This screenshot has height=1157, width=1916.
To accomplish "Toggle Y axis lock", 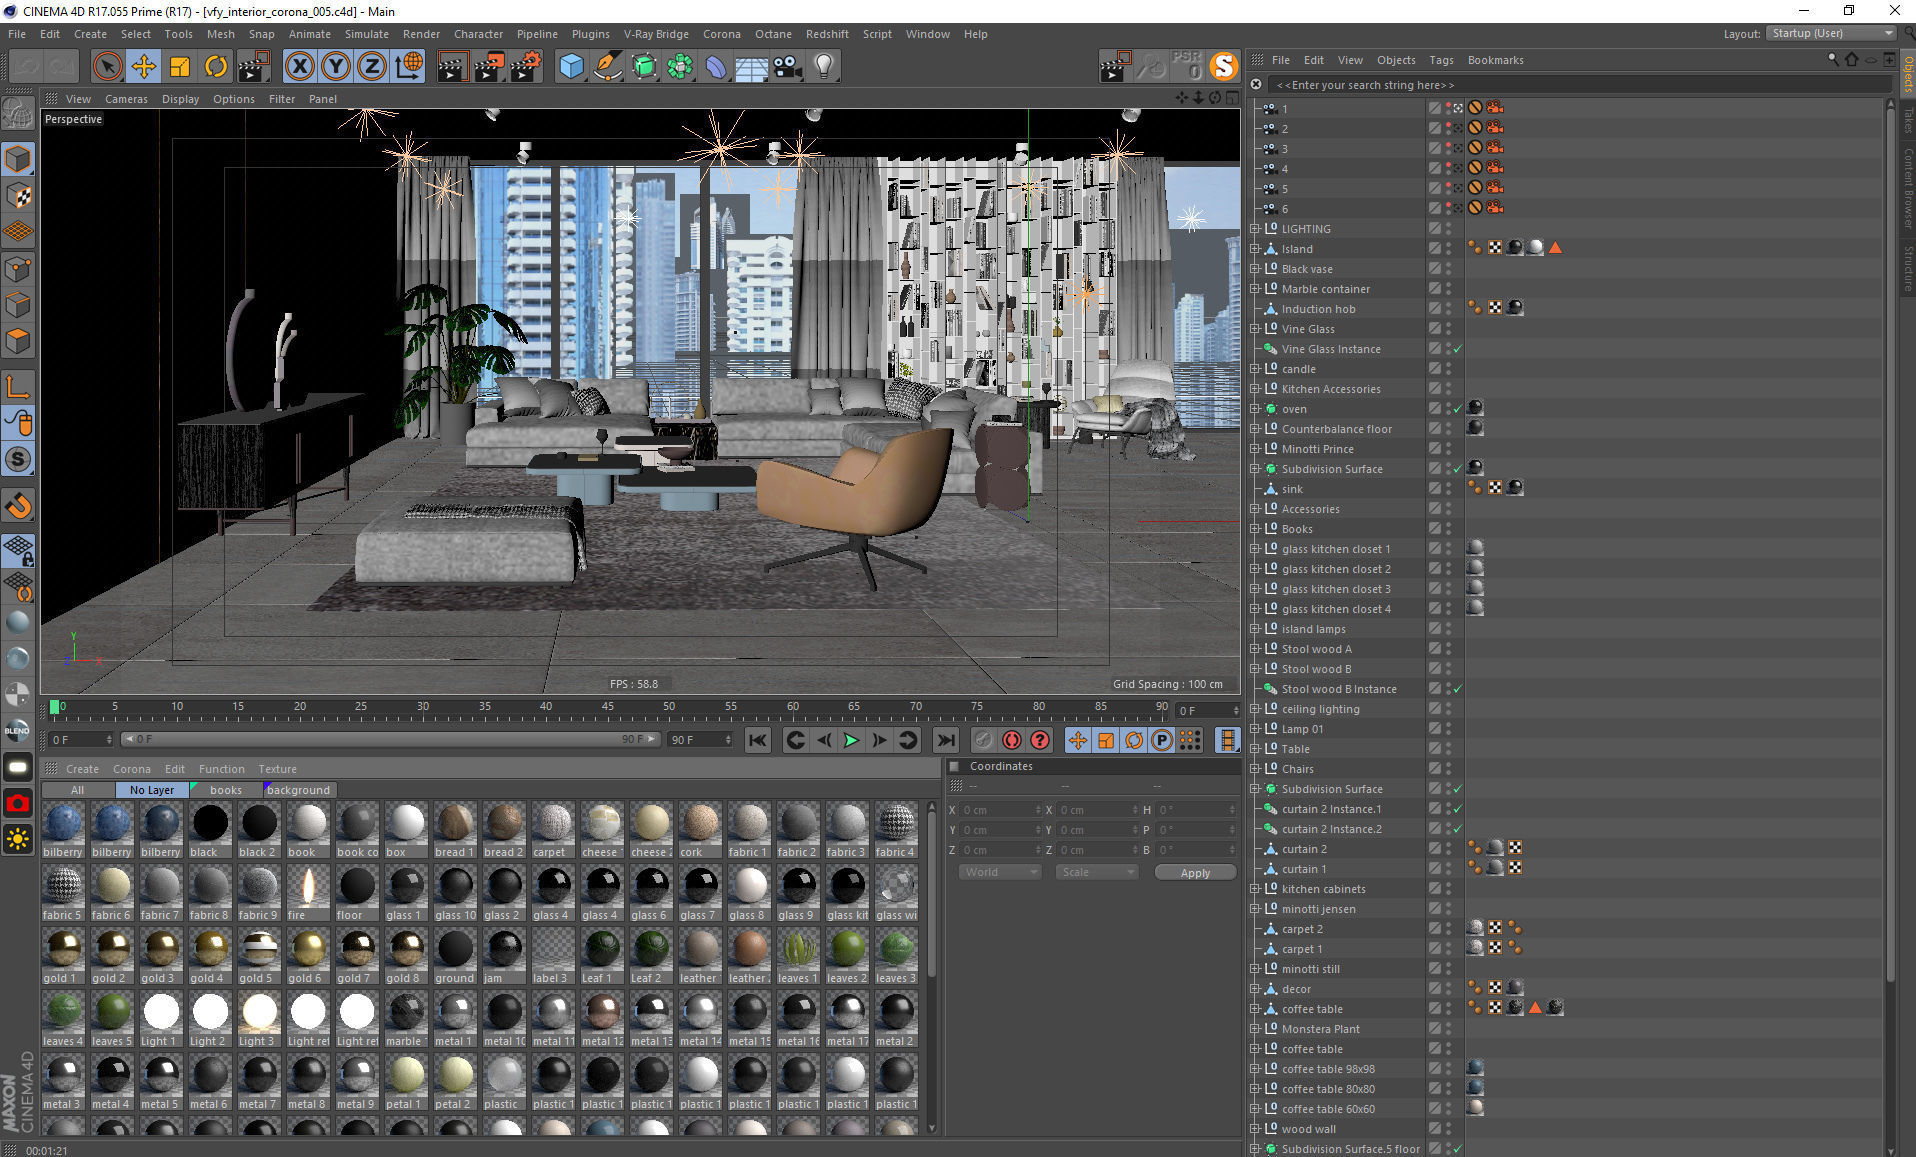I will (335, 67).
